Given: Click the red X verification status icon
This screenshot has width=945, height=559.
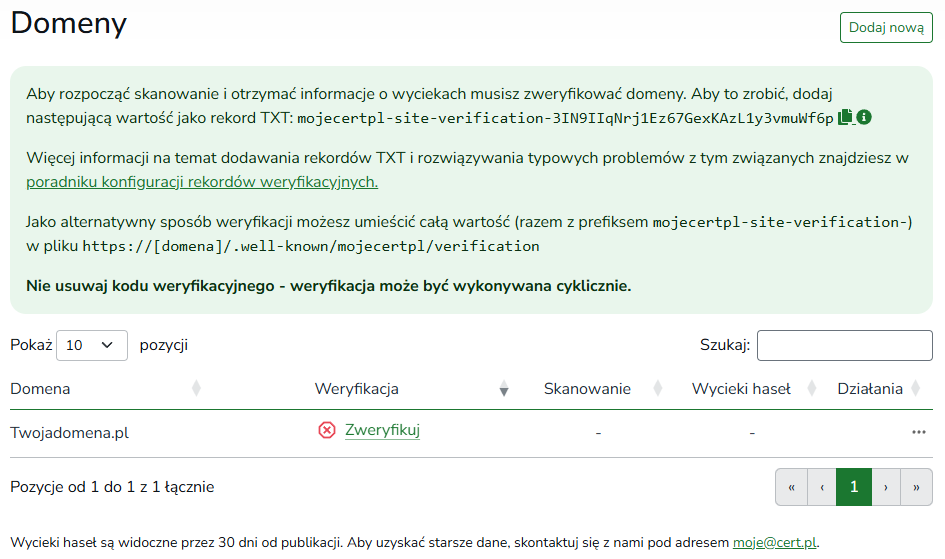Looking at the screenshot, I should [x=326, y=430].
